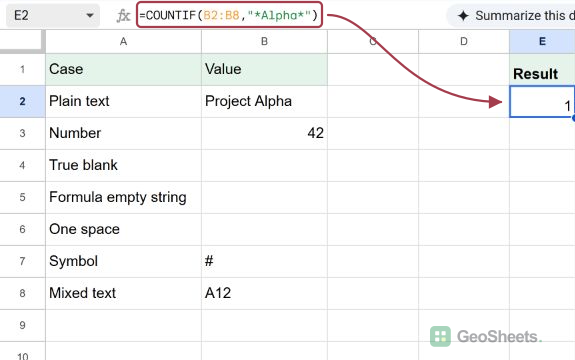Image resolution: width=575 pixels, height=360 pixels.
Task: Click cell containing 'Mixed text'
Action: tap(123, 293)
